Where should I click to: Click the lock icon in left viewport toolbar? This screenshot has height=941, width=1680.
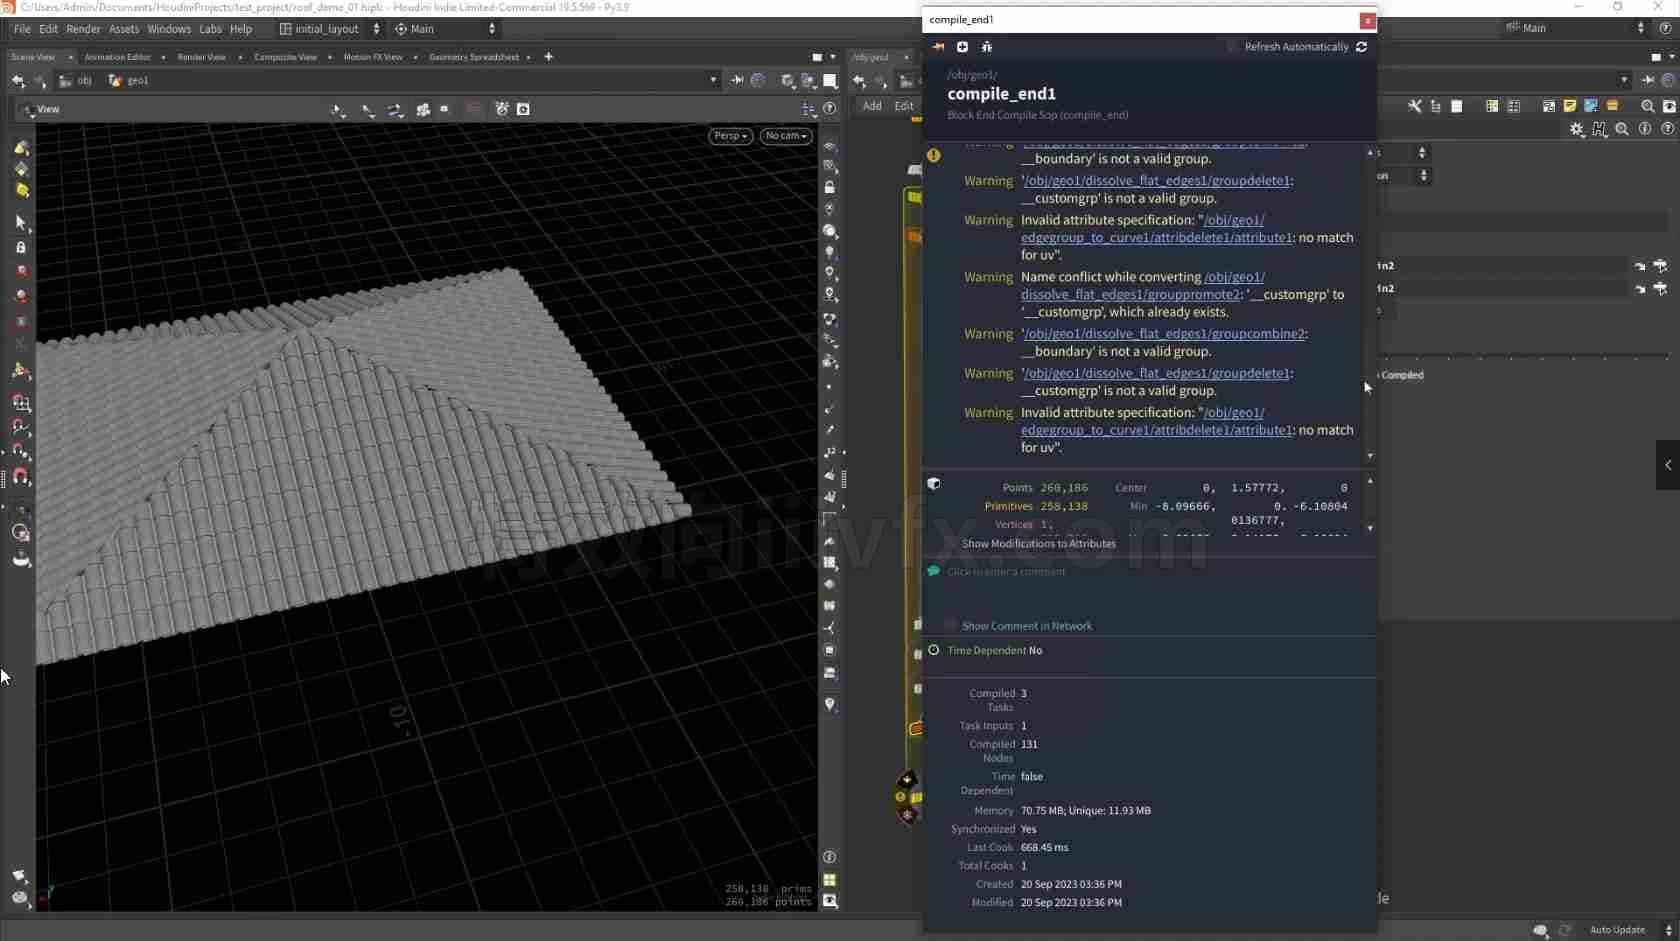(20, 247)
